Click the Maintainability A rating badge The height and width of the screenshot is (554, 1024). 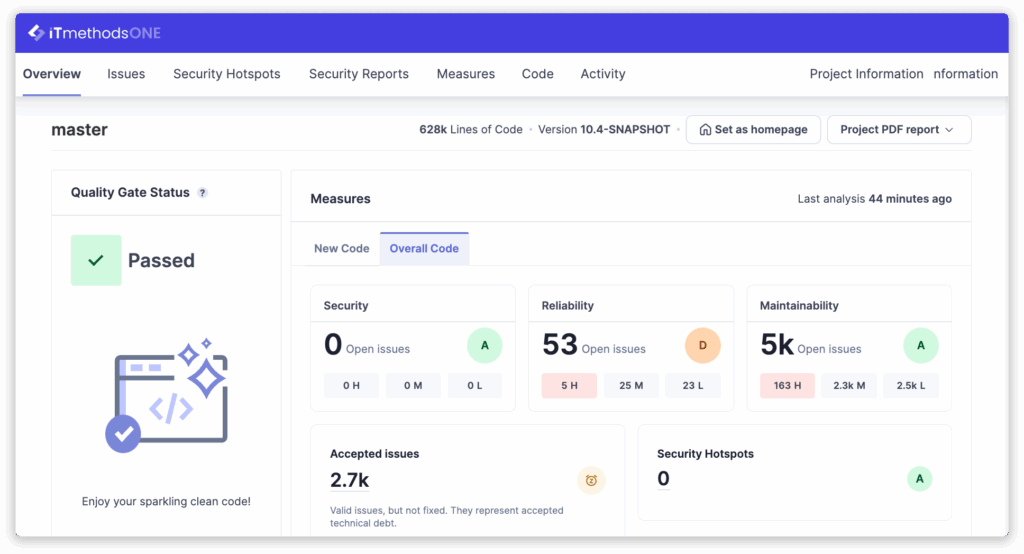click(x=920, y=345)
